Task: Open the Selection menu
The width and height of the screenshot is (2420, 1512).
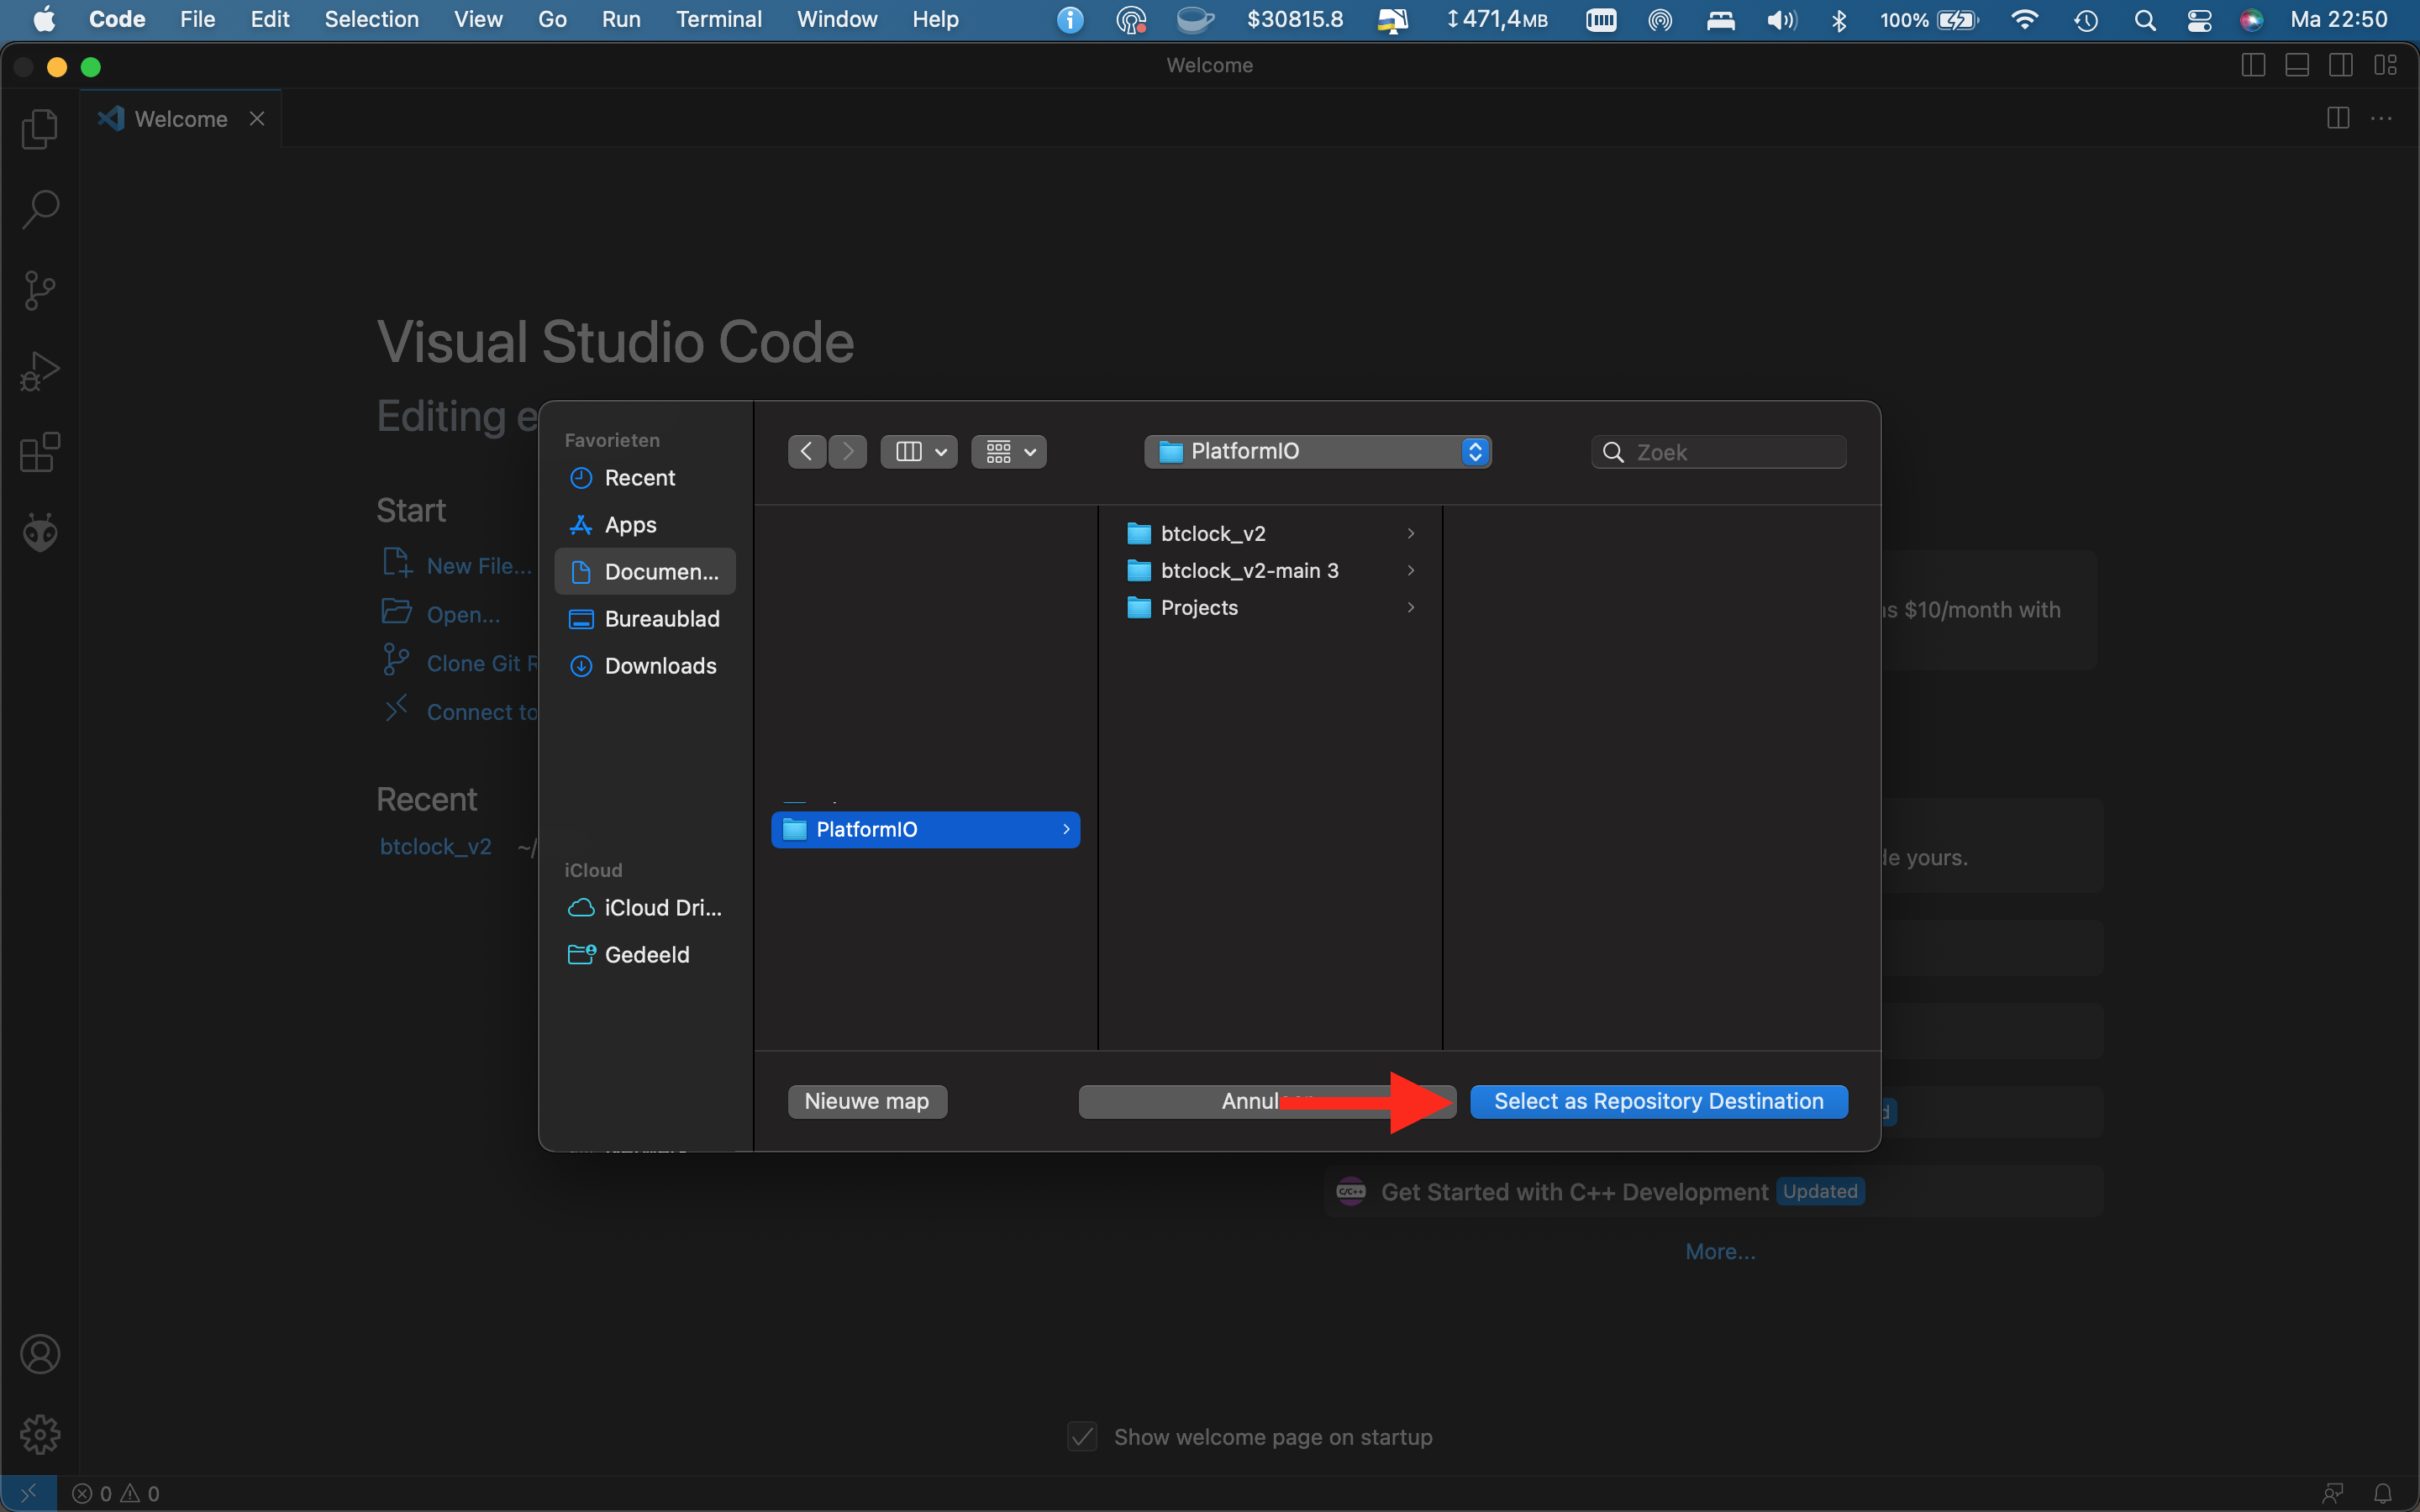Action: pyautogui.click(x=371, y=19)
